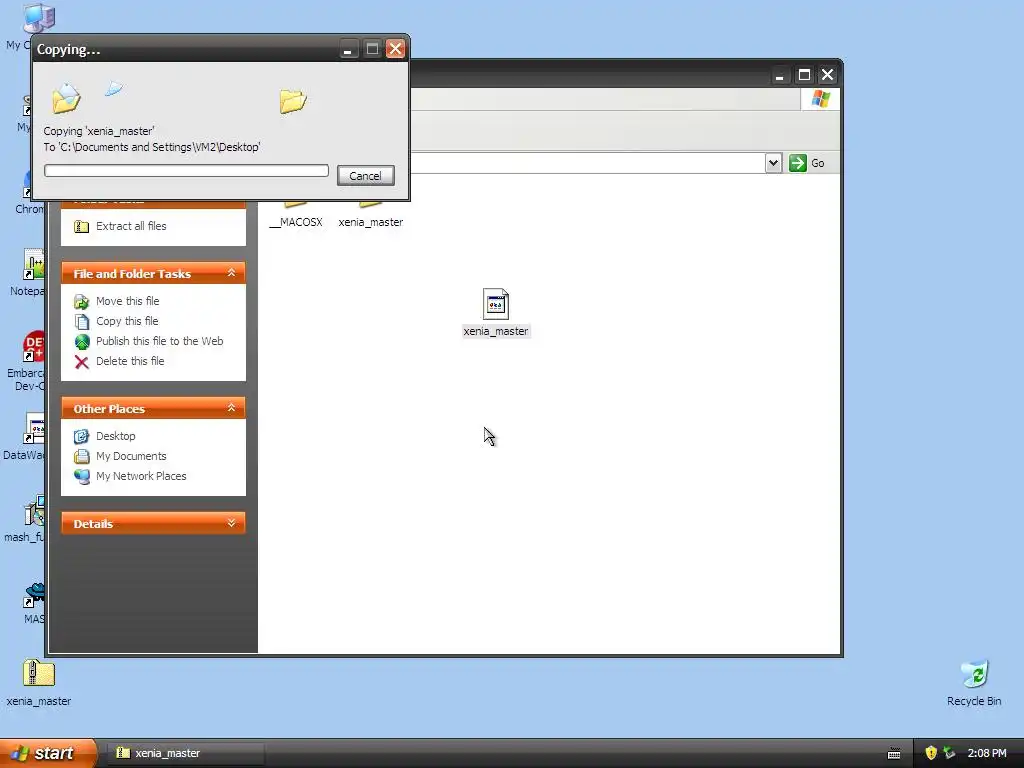Click Copy this file link
Viewport: 1024px width, 768px height.
click(x=127, y=321)
